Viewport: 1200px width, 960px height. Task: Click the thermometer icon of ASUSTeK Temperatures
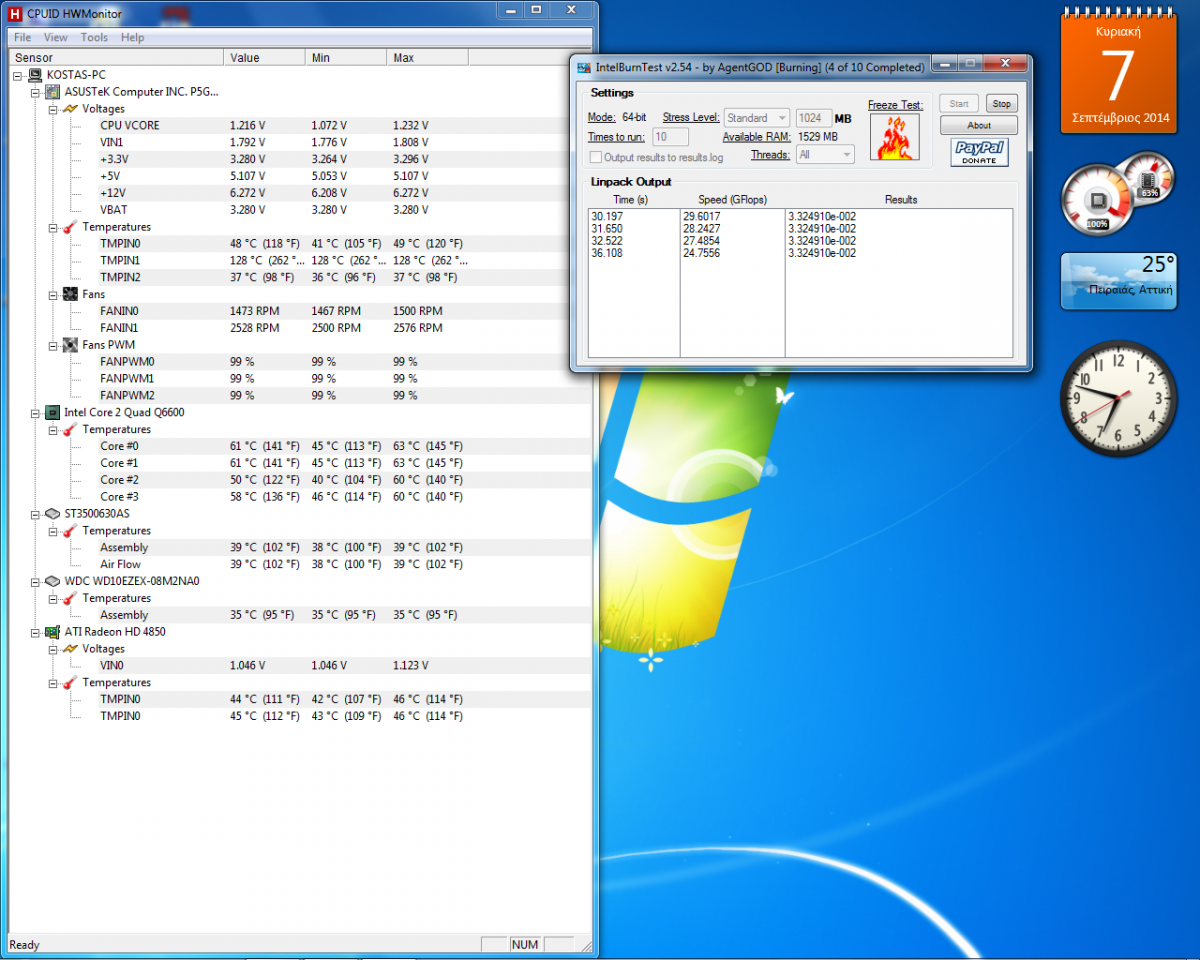coord(70,227)
